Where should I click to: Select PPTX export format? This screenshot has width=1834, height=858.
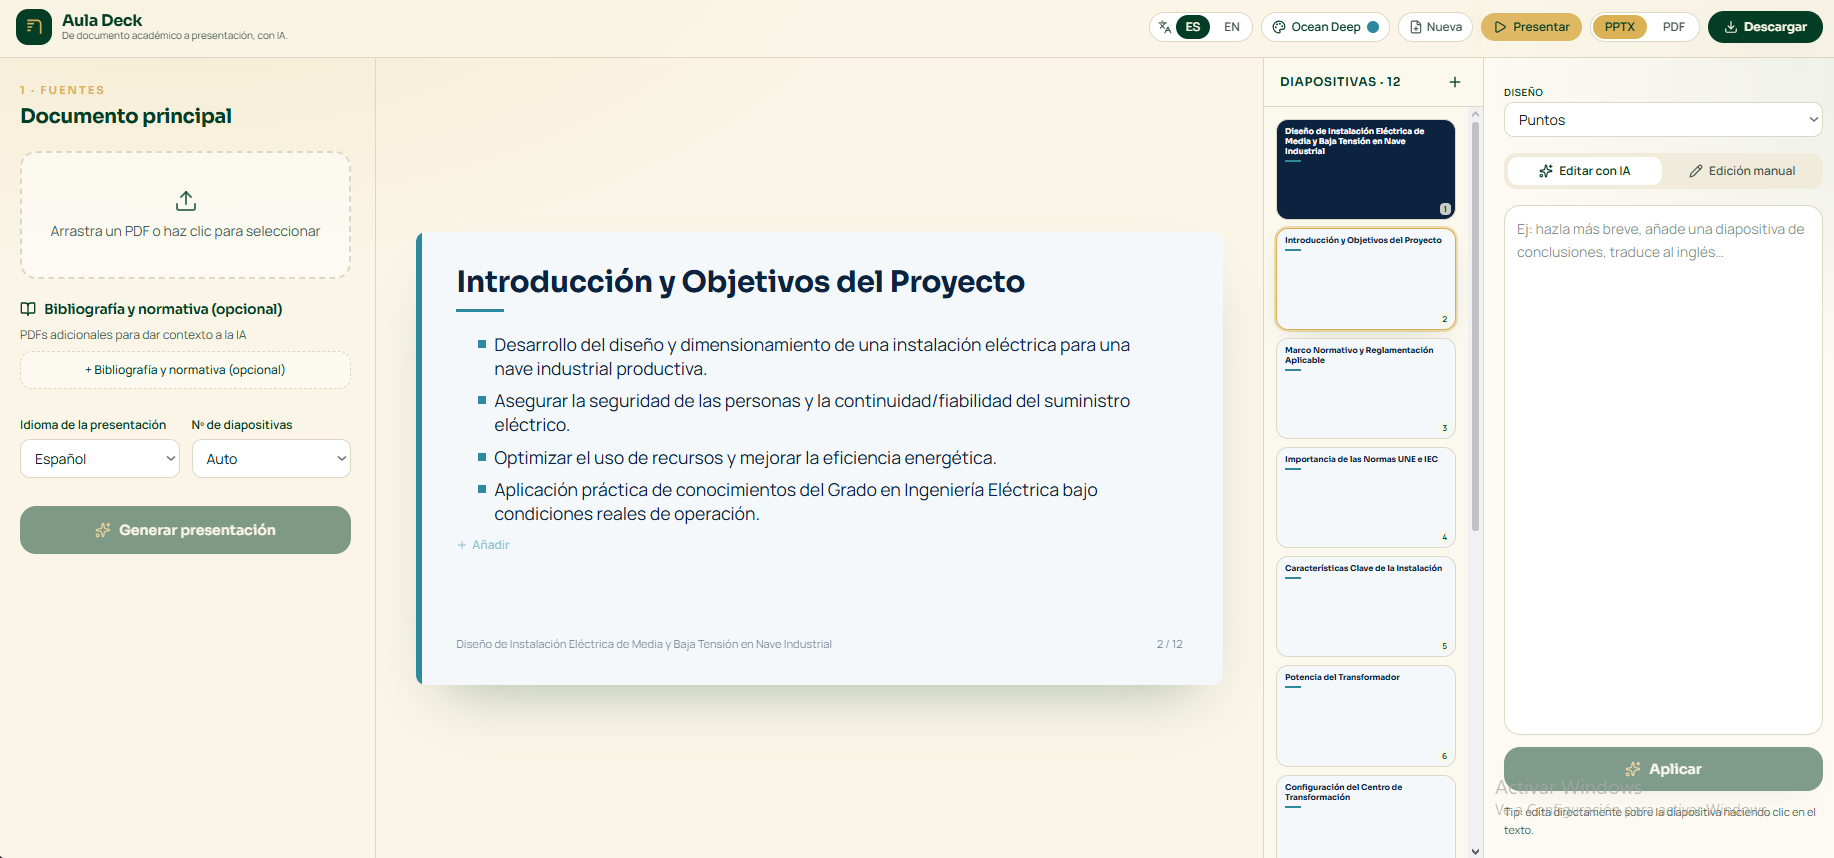coord(1619,27)
